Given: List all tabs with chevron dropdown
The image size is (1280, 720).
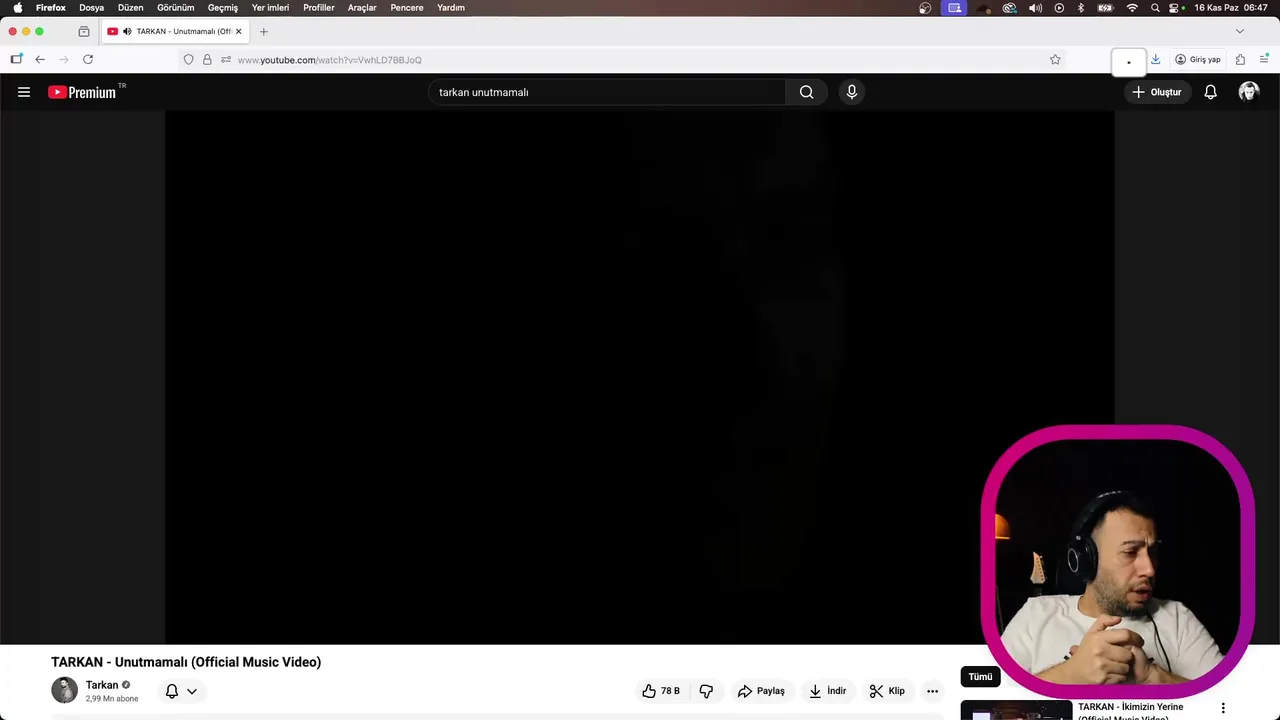Looking at the screenshot, I should coord(1240,32).
